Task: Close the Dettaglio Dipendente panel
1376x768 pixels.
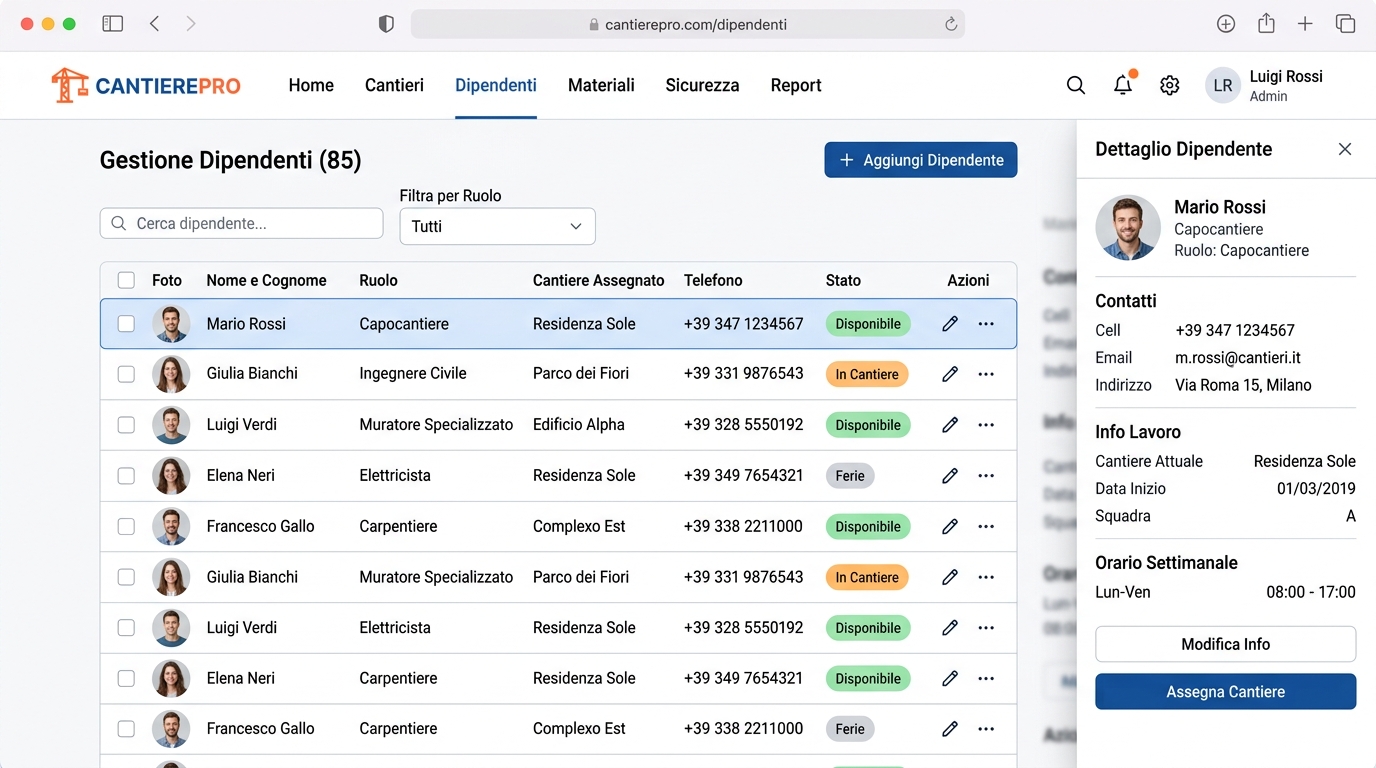Action: pyautogui.click(x=1345, y=149)
